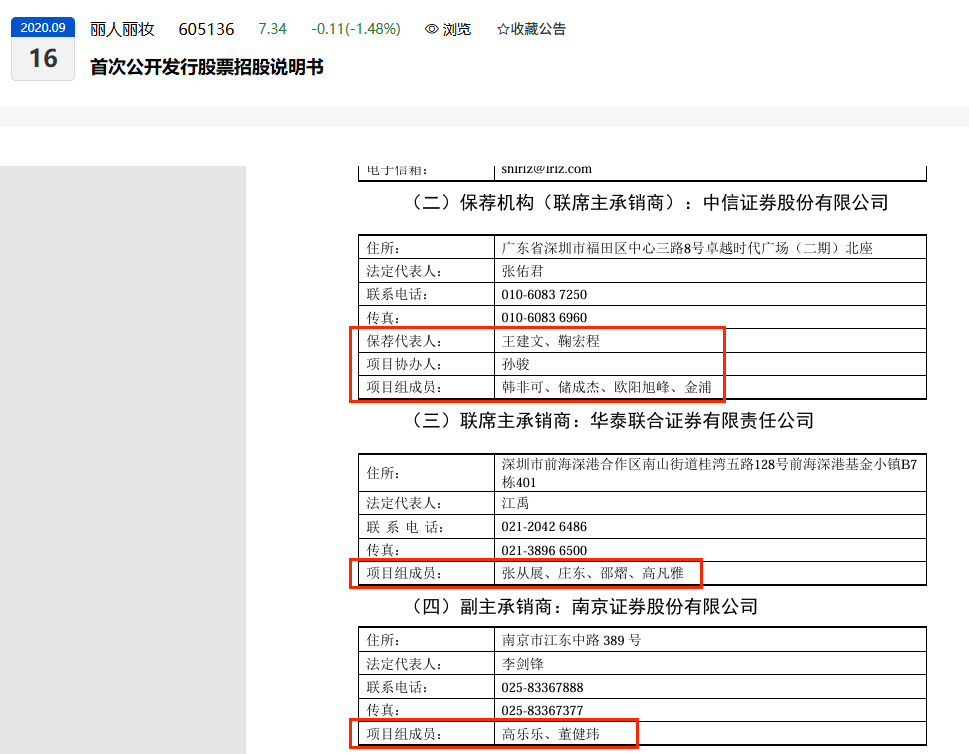Screen dimensions: 969x754
Task: Select phone number 021-2042 6486
Action: [x=544, y=527]
